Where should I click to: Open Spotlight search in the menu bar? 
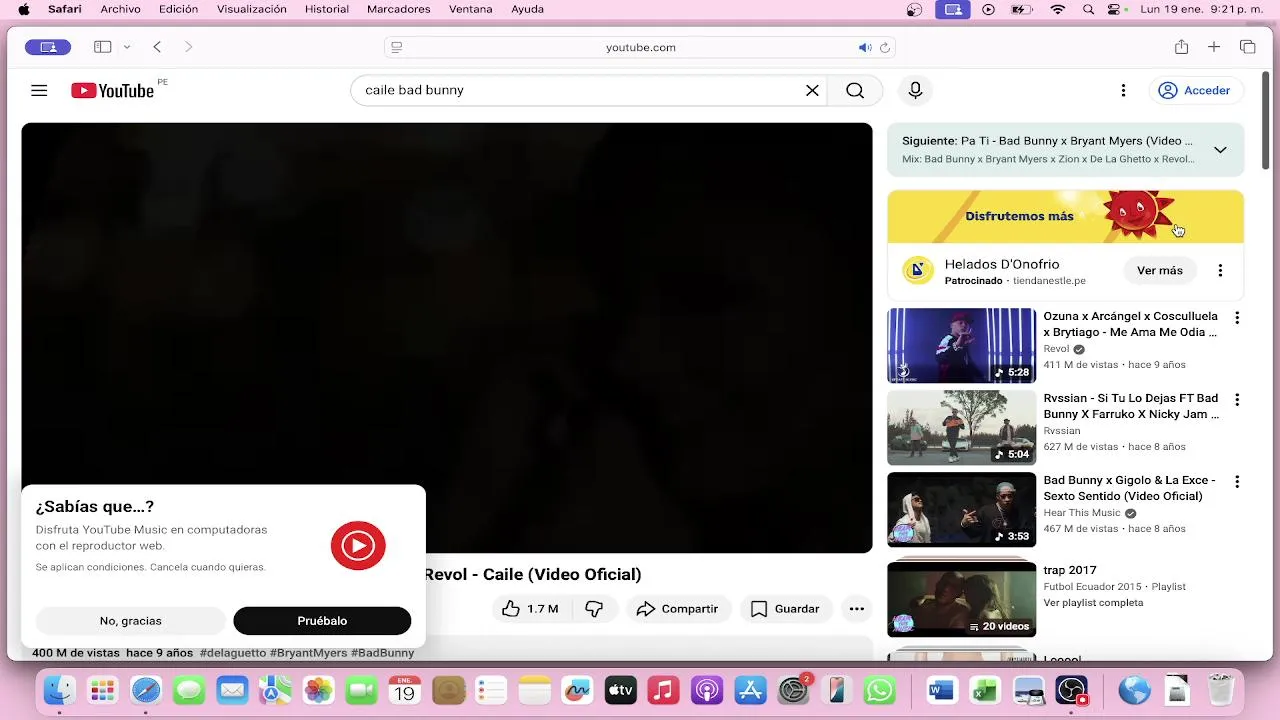[x=1088, y=9]
